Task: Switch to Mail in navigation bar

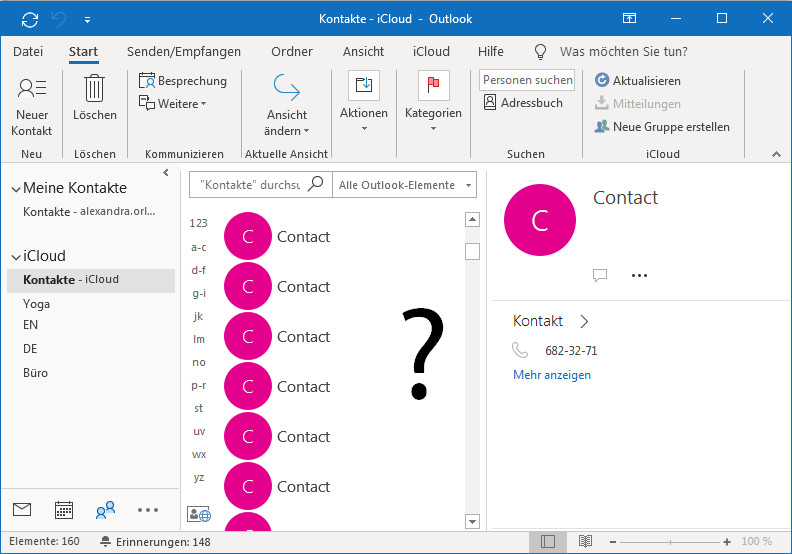Action: click(22, 510)
